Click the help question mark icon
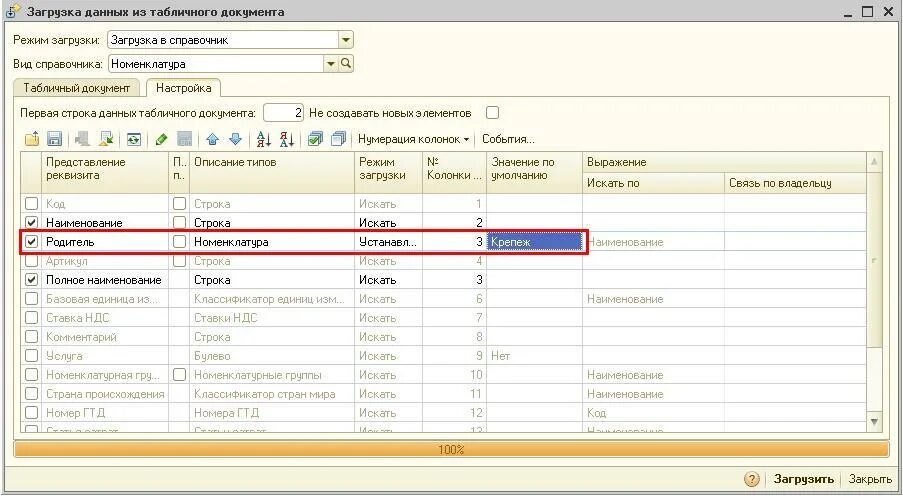The image size is (903, 496). [752, 479]
